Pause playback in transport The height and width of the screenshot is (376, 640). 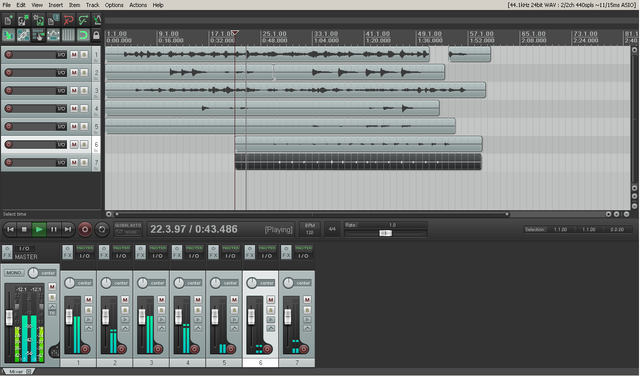[53, 229]
